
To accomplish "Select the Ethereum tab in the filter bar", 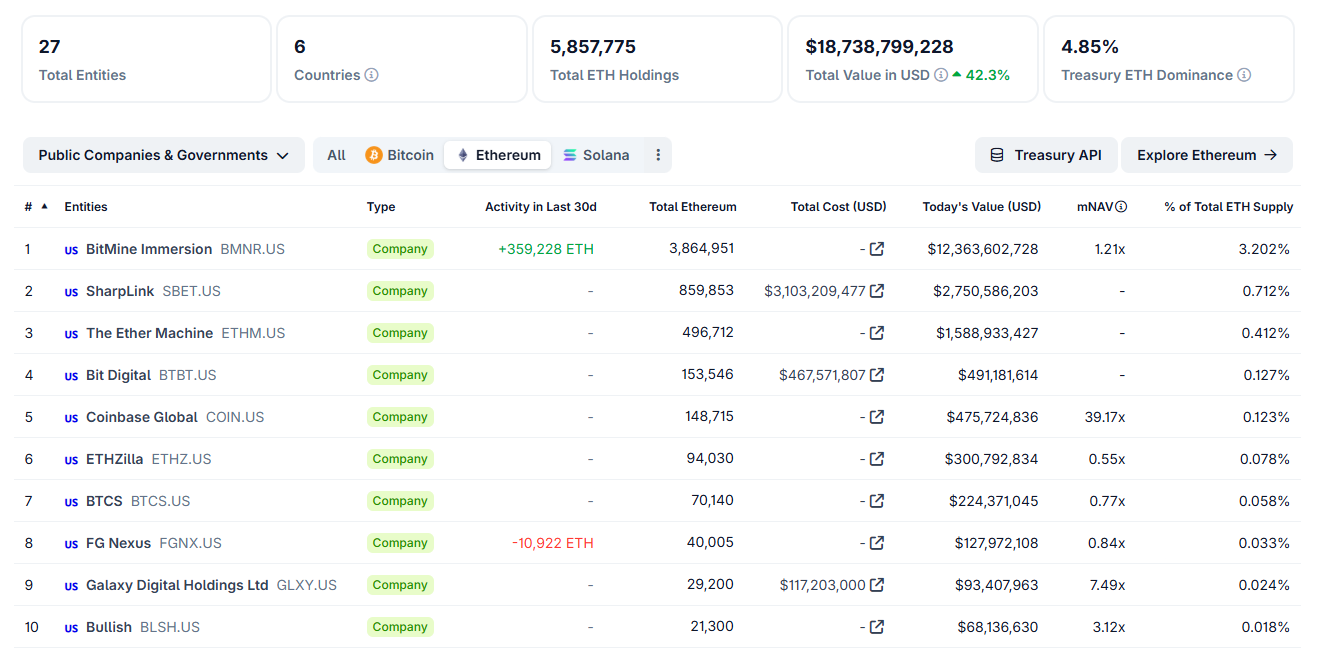I will coord(497,155).
